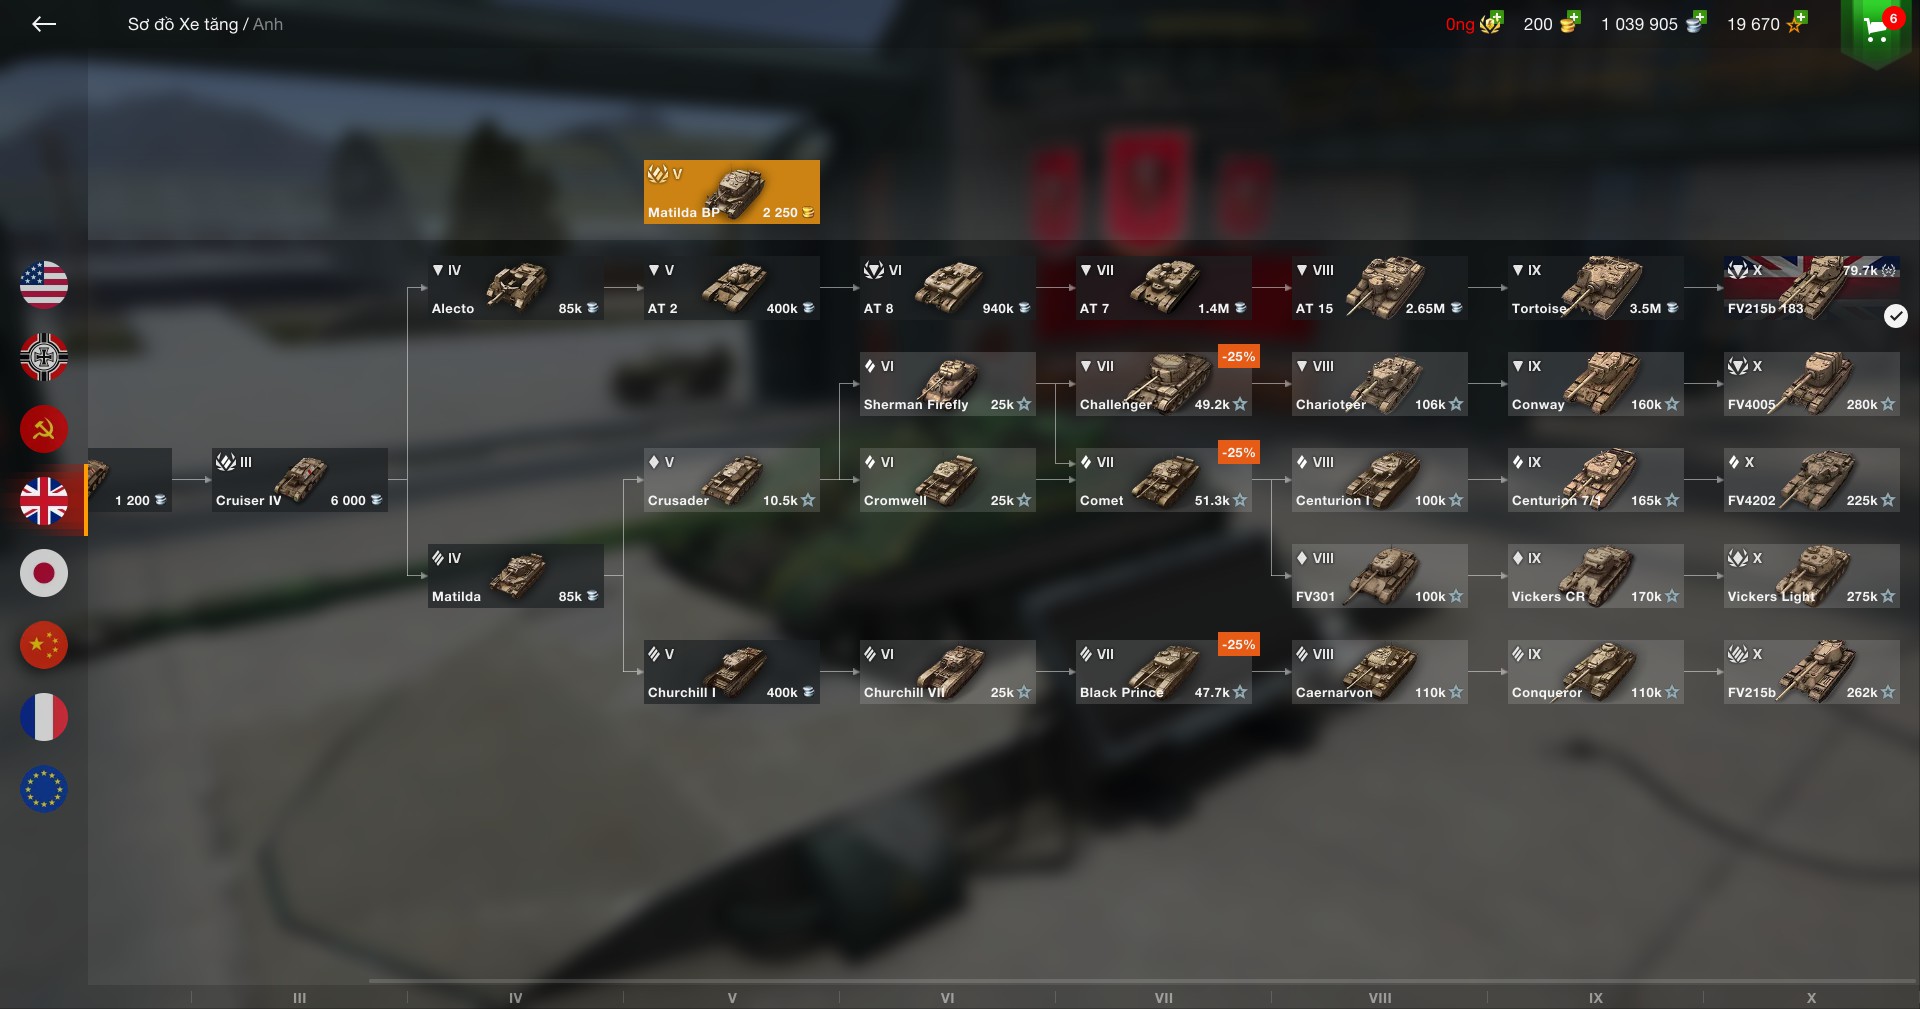The width and height of the screenshot is (1920, 1009).
Task: Open the shopping cart
Action: pos(1877,30)
